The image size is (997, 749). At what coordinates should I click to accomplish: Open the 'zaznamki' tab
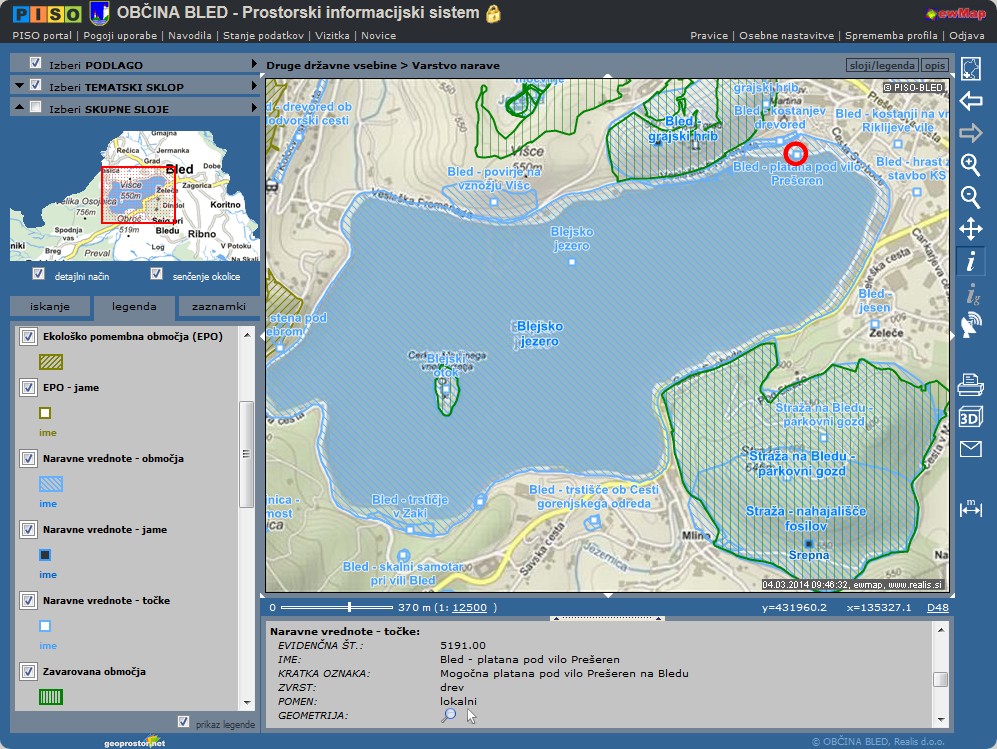[220, 307]
